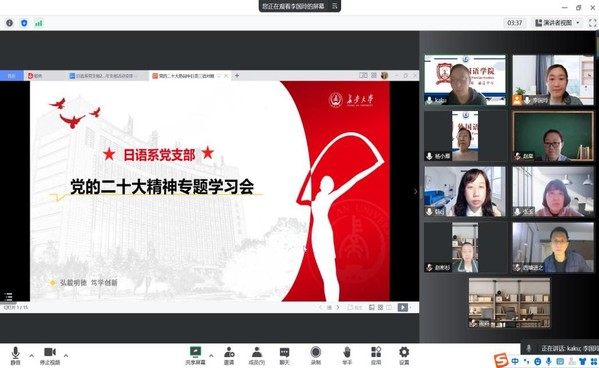Open the Members list icon
The width and height of the screenshot is (599, 368).
coord(257,355)
